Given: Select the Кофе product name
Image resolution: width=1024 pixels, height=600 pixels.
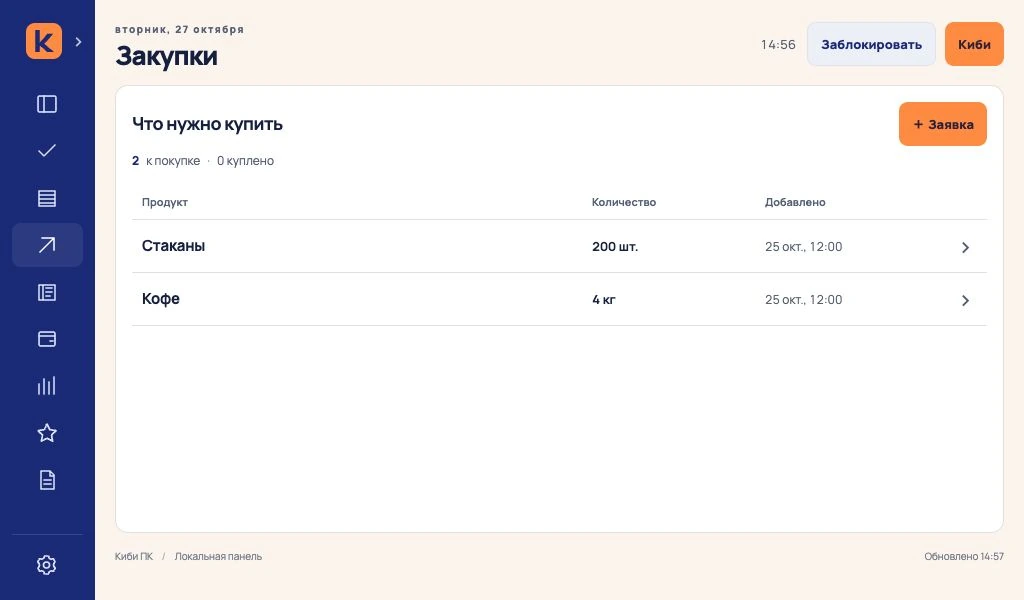Looking at the screenshot, I should coord(161,299).
